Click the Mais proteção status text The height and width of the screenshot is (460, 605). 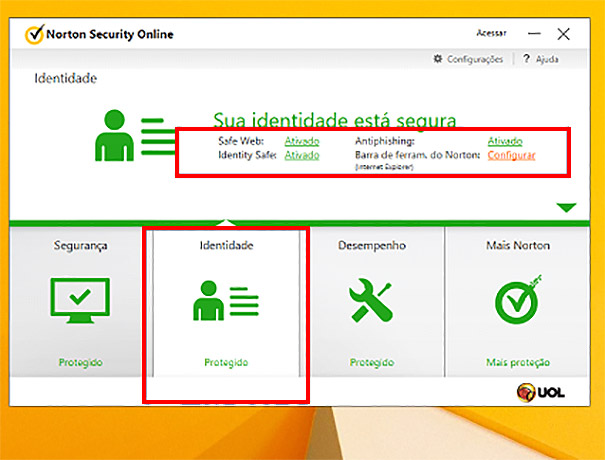[518, 362]
